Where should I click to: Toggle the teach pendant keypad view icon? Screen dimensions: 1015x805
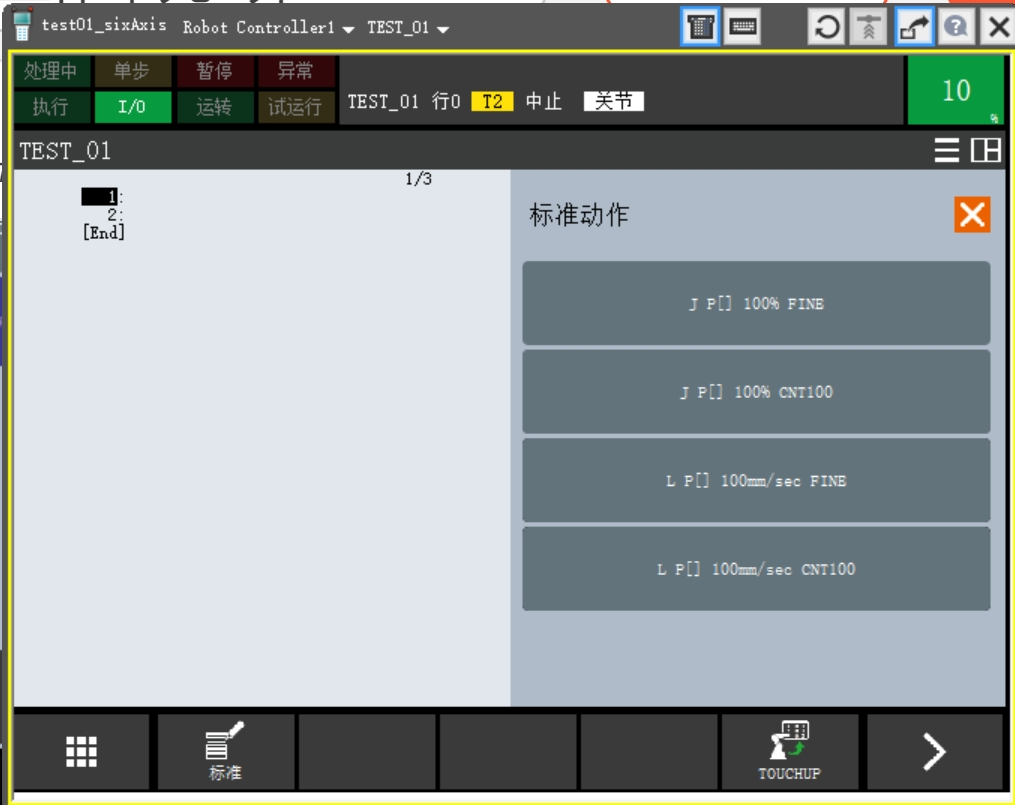click(x=700, y=27)
